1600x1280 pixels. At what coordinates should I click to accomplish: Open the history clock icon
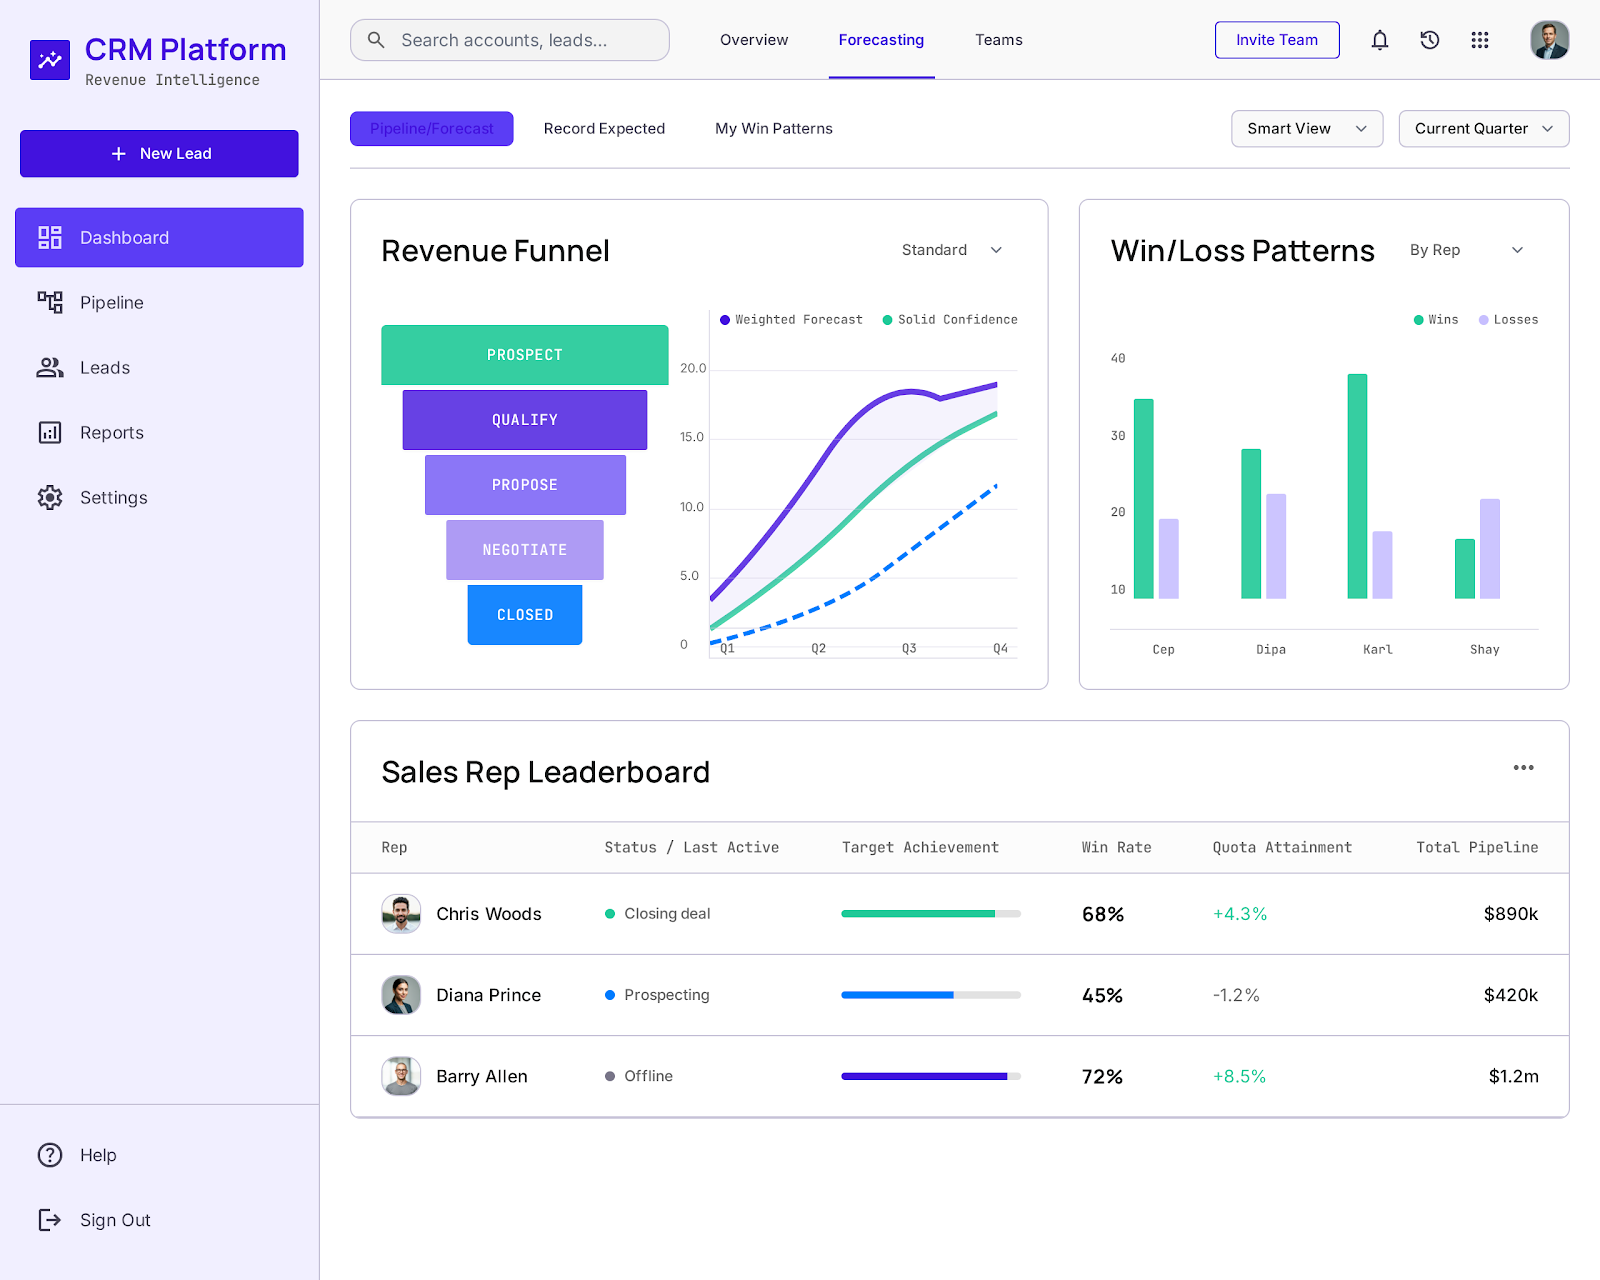coord(1430,40)
